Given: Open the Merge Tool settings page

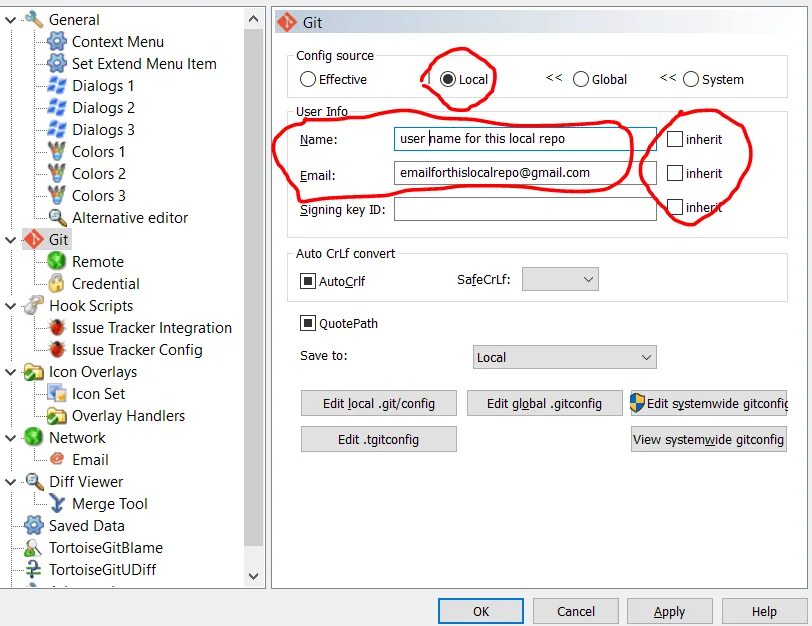Looking at the screenshot, I should pos(110,504).
